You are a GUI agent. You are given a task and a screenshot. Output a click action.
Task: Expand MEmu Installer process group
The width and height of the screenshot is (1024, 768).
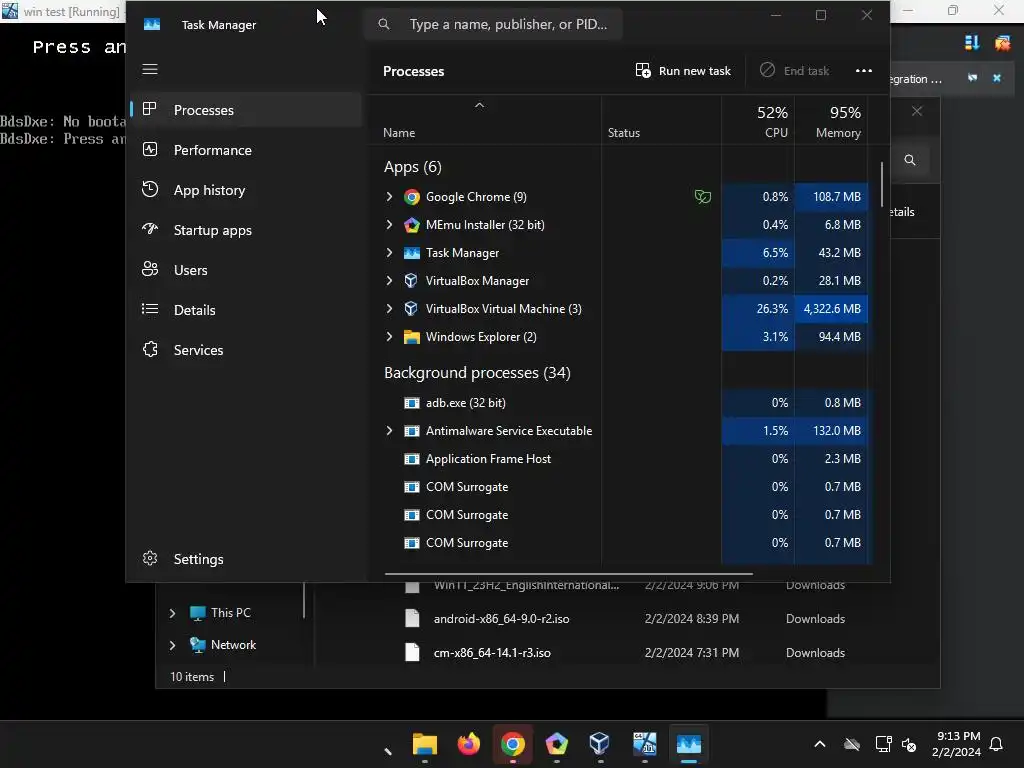click(x=389, y=225)
